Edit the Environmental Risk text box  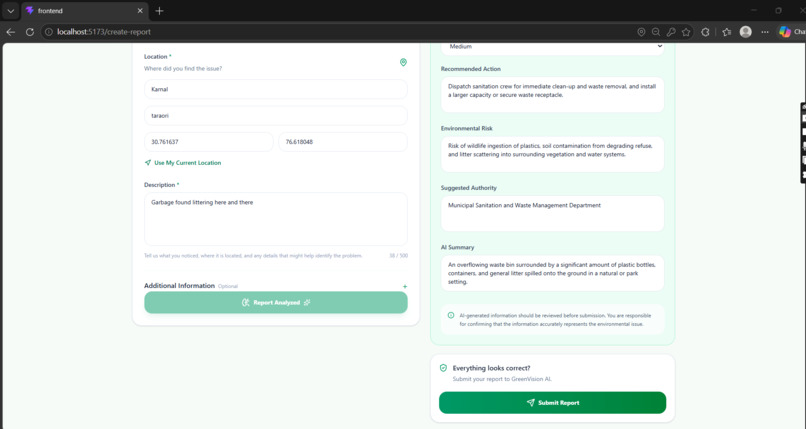(x=552, y=154)
